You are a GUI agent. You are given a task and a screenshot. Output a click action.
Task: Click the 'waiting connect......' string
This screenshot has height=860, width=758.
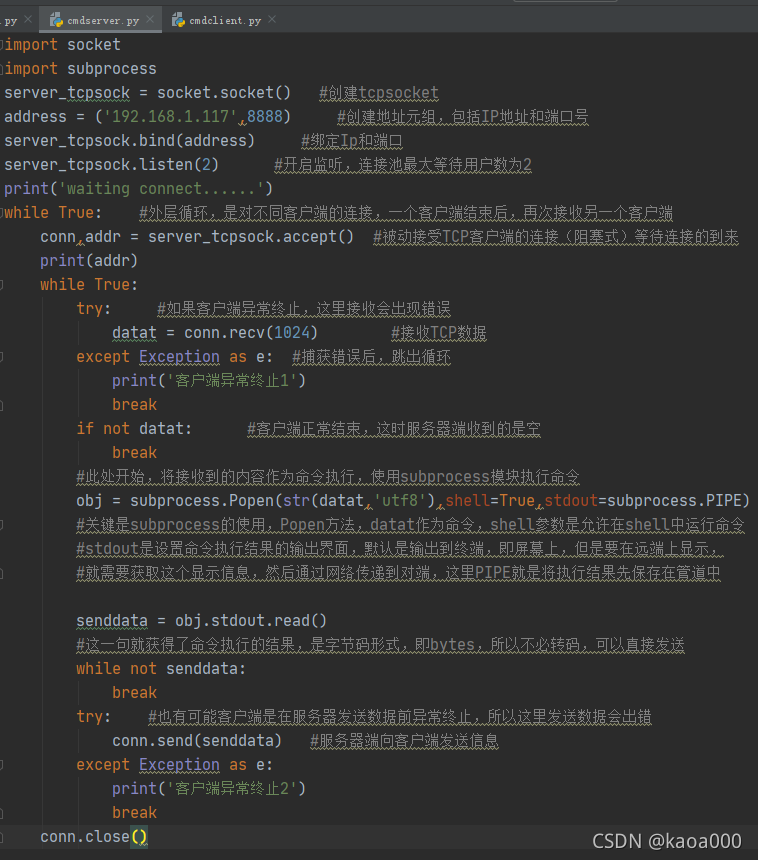161,189
